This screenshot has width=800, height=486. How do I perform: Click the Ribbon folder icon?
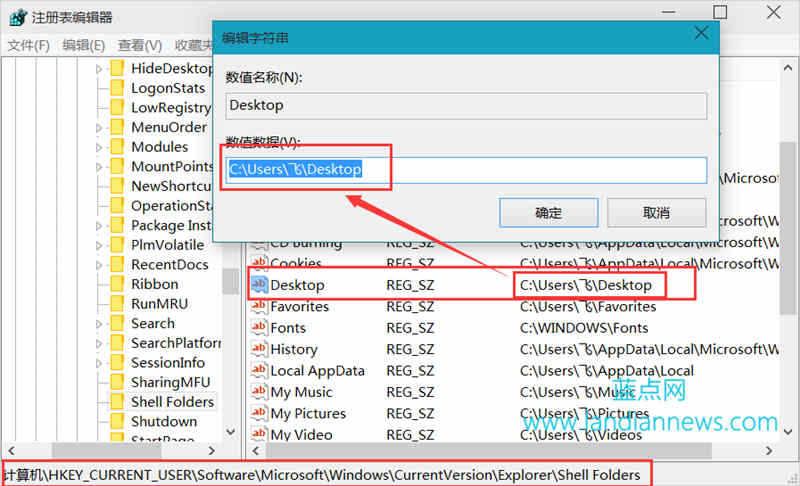pos(117,284)
